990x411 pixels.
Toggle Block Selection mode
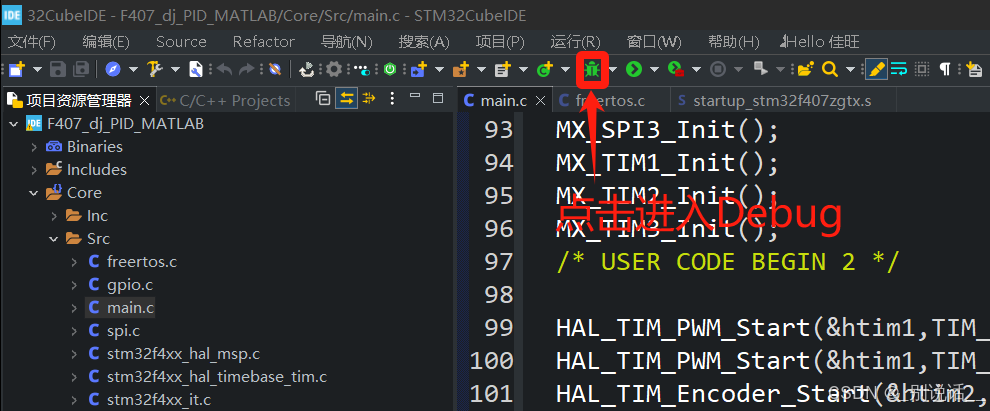[922, 69]
